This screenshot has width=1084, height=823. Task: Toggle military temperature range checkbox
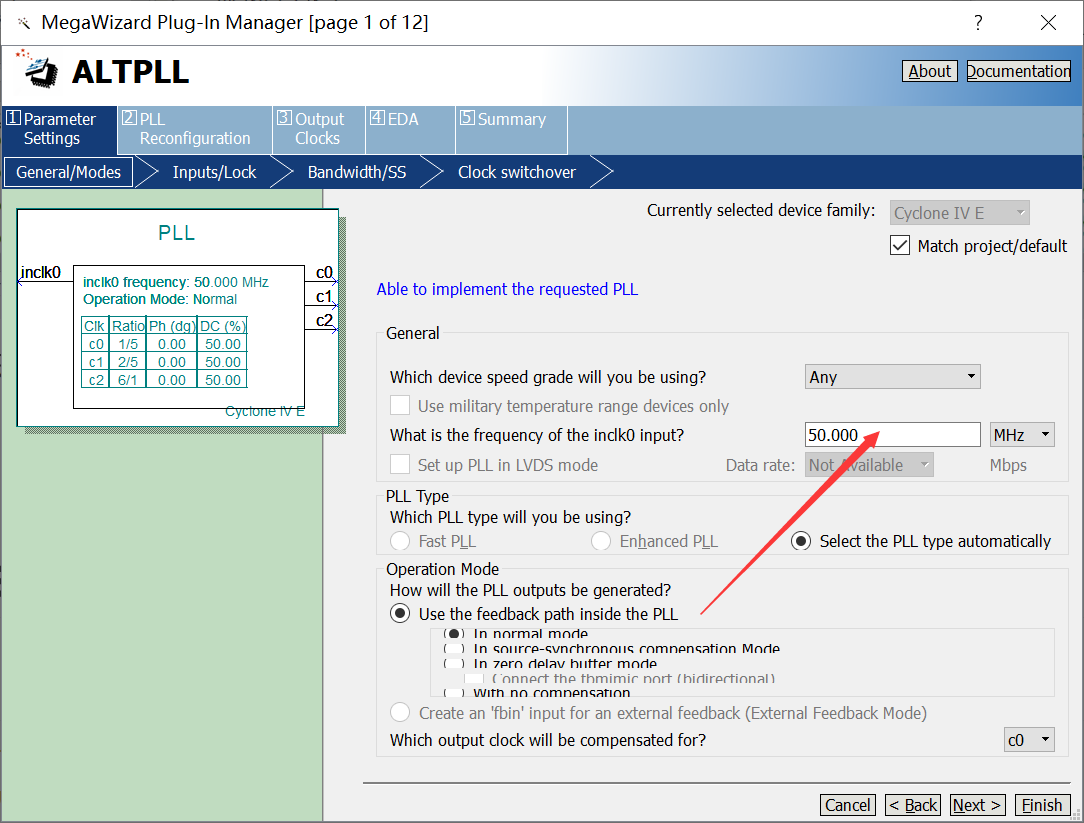coord(400,405)
